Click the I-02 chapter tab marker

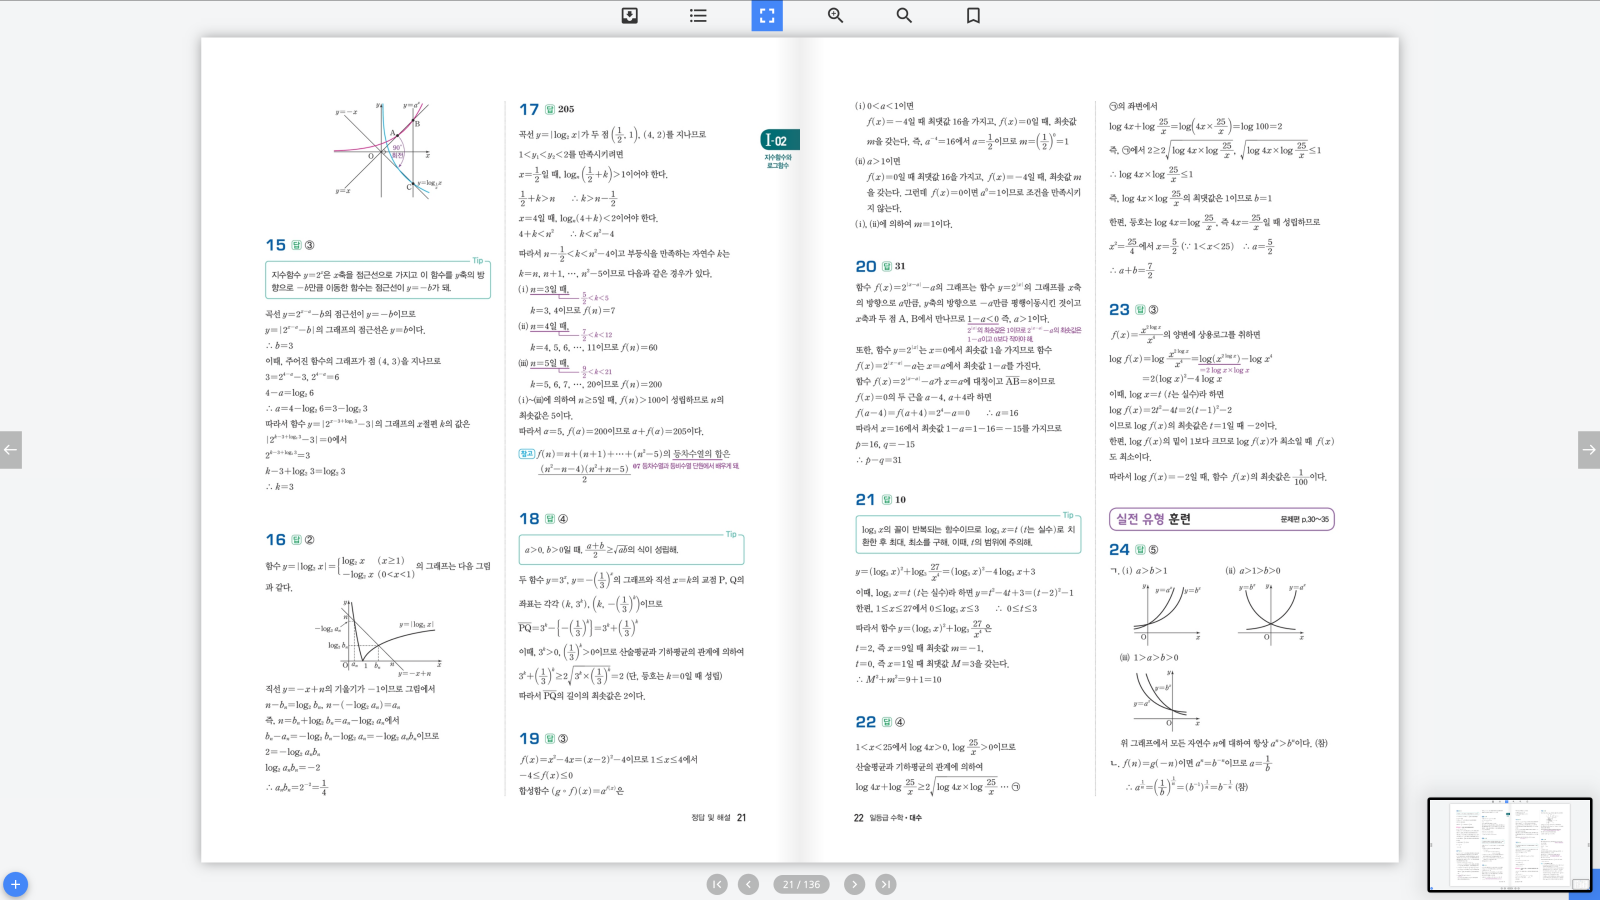[x=779, y=141]
